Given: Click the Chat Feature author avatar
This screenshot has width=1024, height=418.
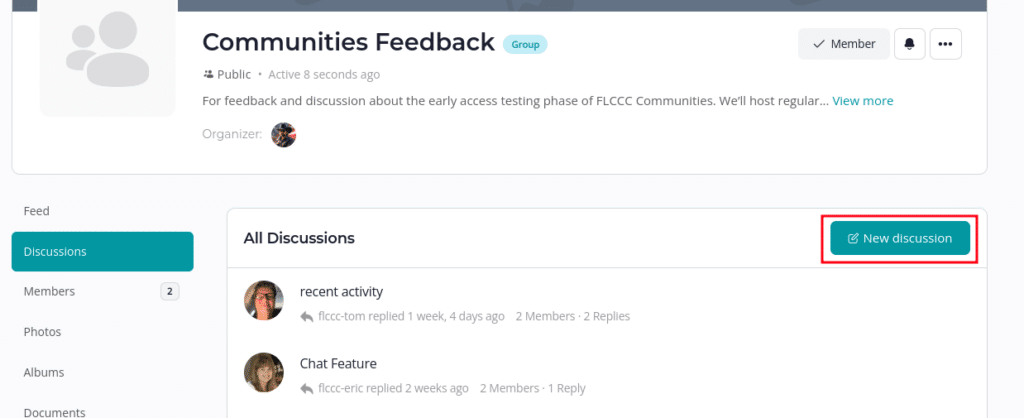Looking at the screenshot, I should (x=264, y=373).
